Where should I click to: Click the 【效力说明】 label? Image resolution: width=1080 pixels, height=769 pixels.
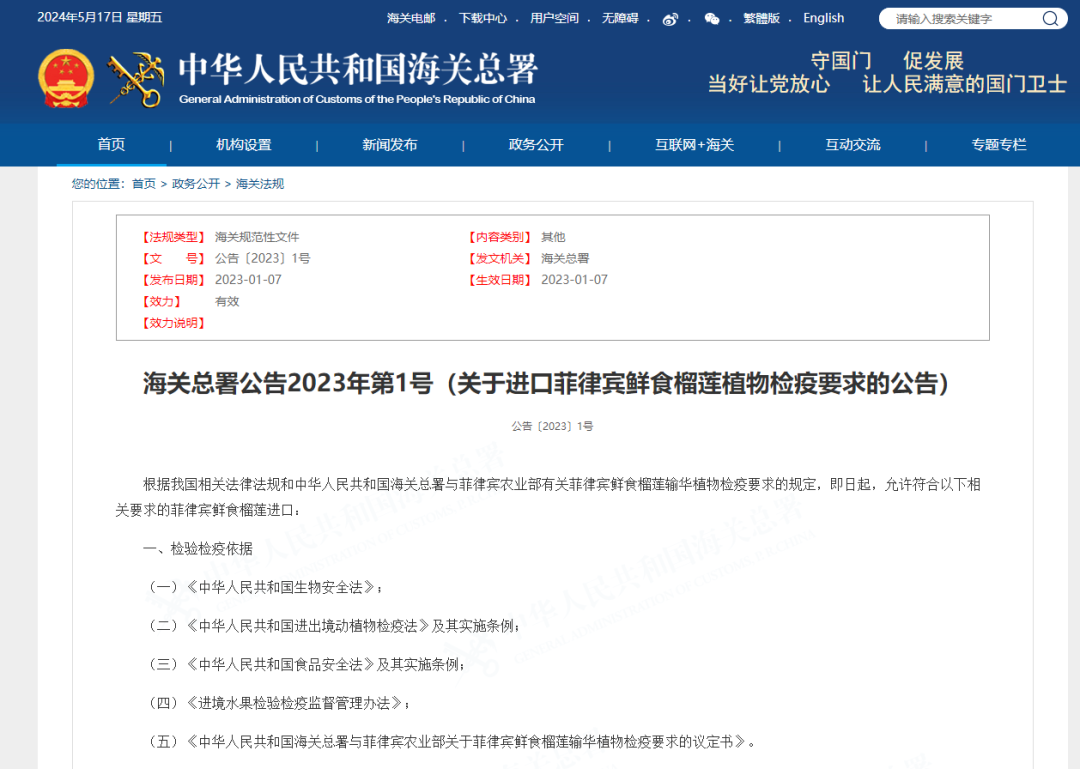point(174,322)
